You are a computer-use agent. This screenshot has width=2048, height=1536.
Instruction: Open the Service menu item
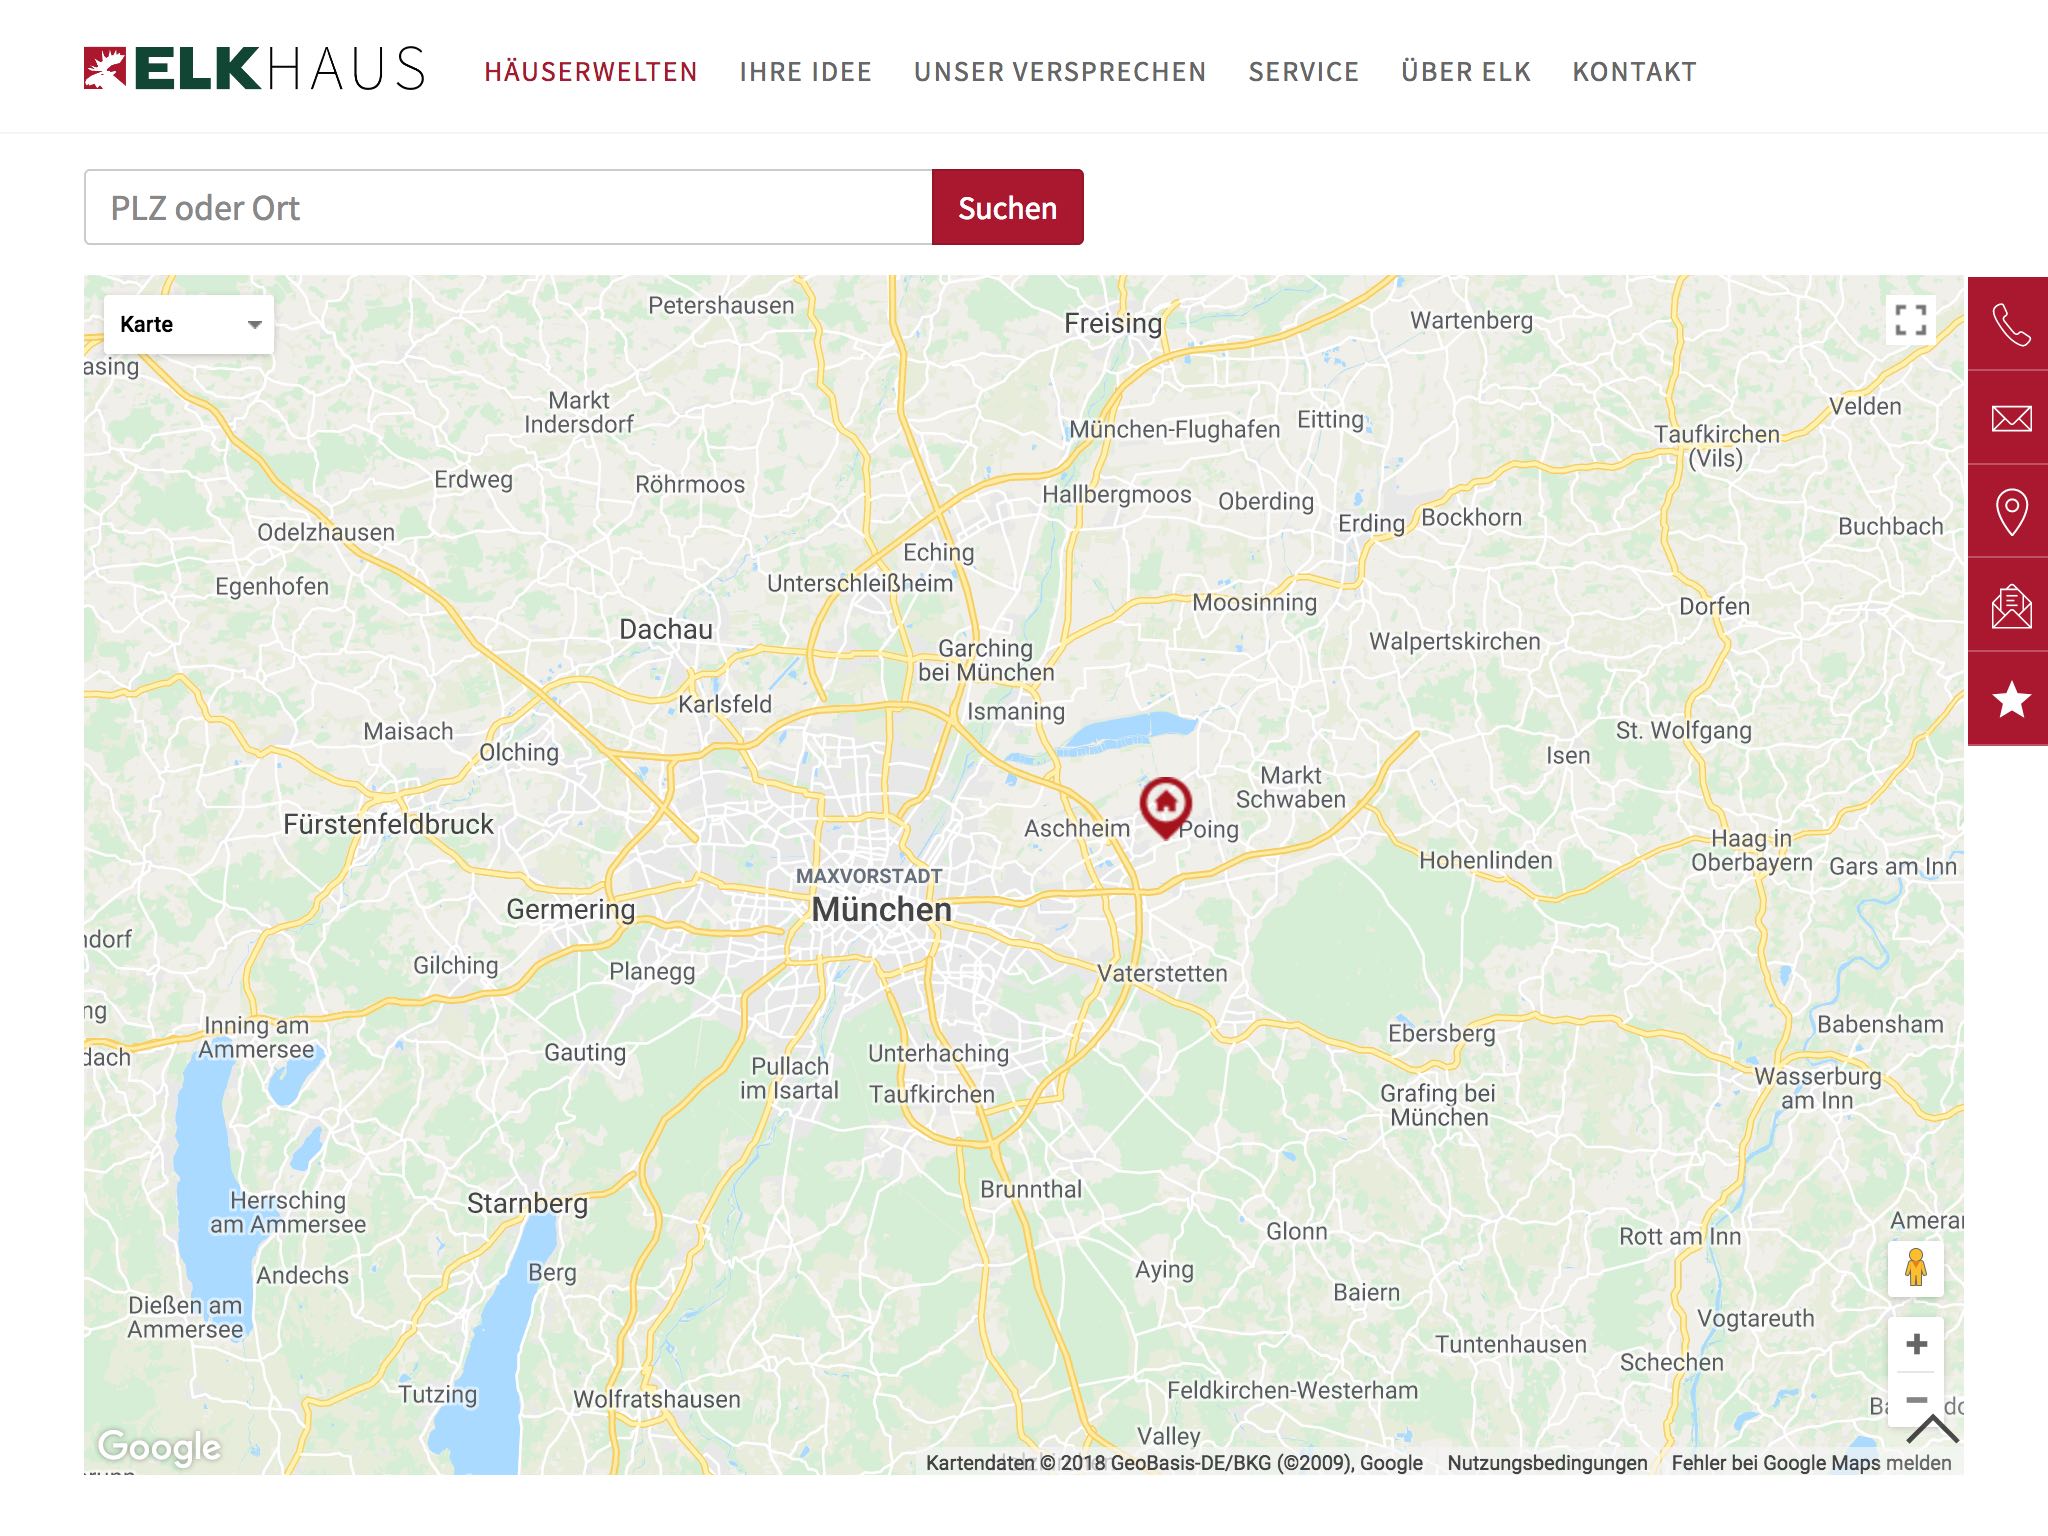click(x=1304, y=72)
